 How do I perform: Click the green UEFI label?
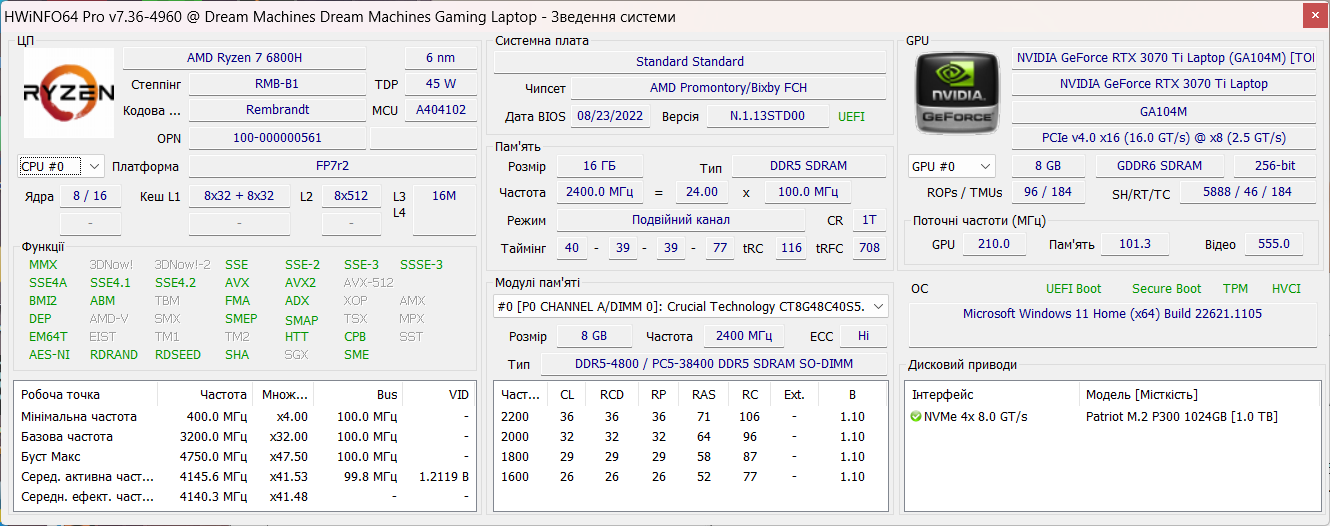pyautogui.click(x=852, y=117)
